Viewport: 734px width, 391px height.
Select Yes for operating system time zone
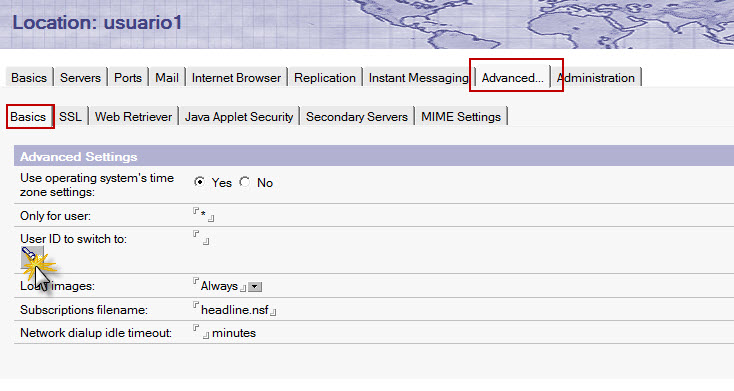tap(199, 182)
